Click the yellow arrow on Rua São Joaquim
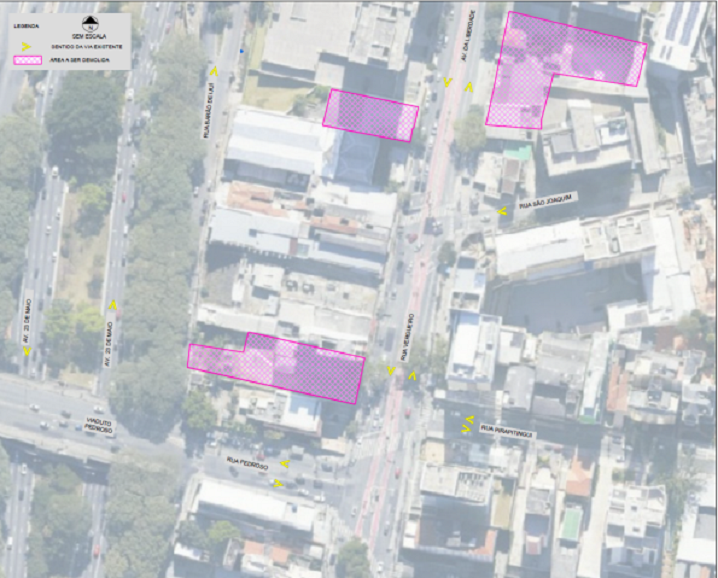Viewport: 718px width, 578px height. point(502,211)
